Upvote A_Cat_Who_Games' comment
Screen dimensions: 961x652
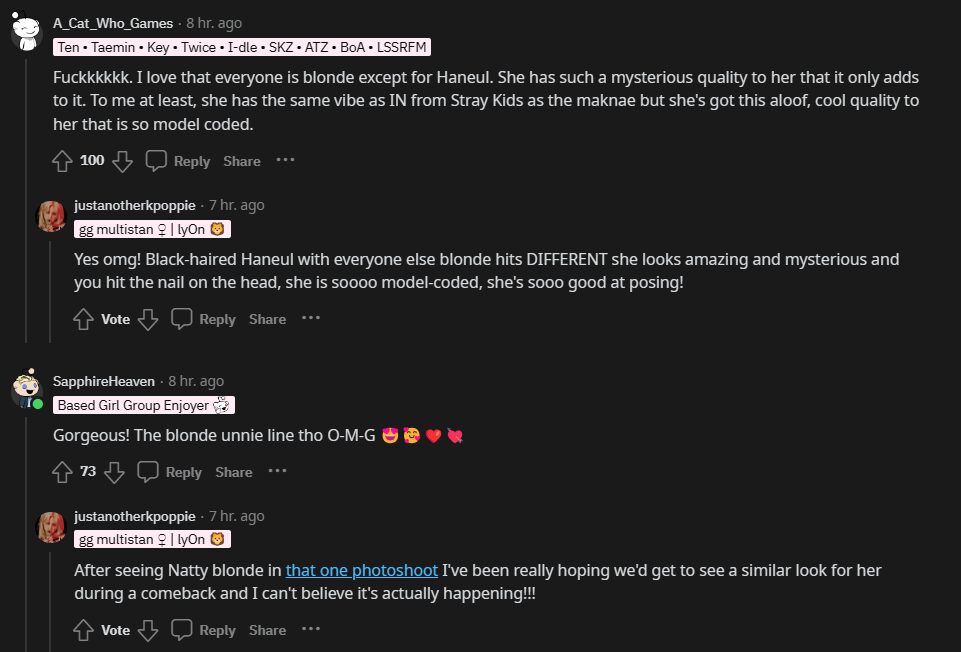62,161
